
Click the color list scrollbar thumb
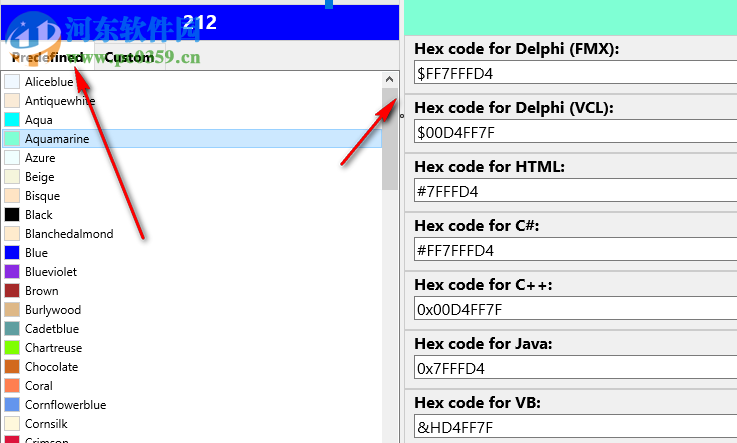pyautogui.click(x=390, y=139)
